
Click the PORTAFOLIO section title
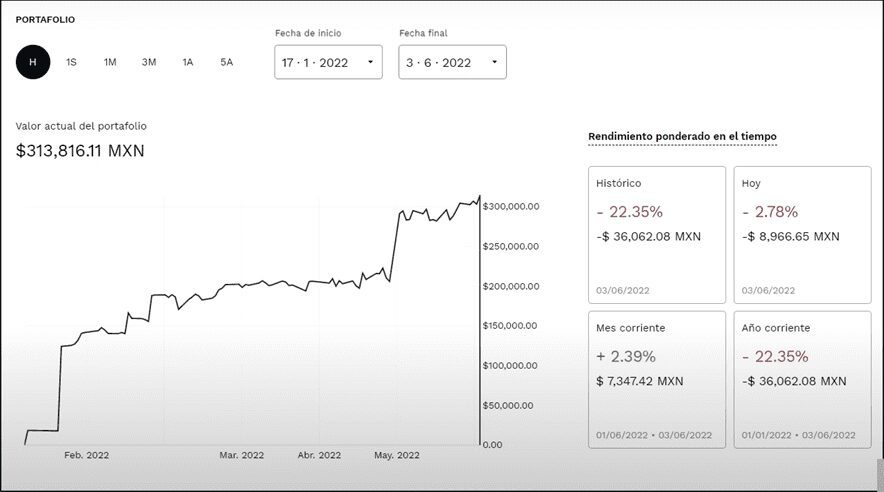(x=45, y=19)
